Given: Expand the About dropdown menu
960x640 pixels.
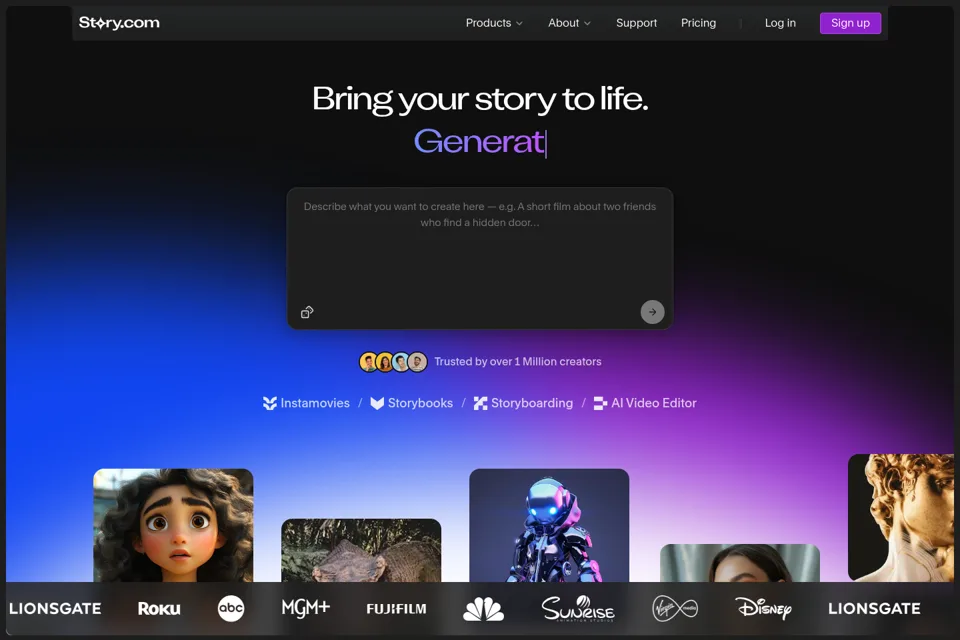Looking at the screenshot, I should pos(569,23).
